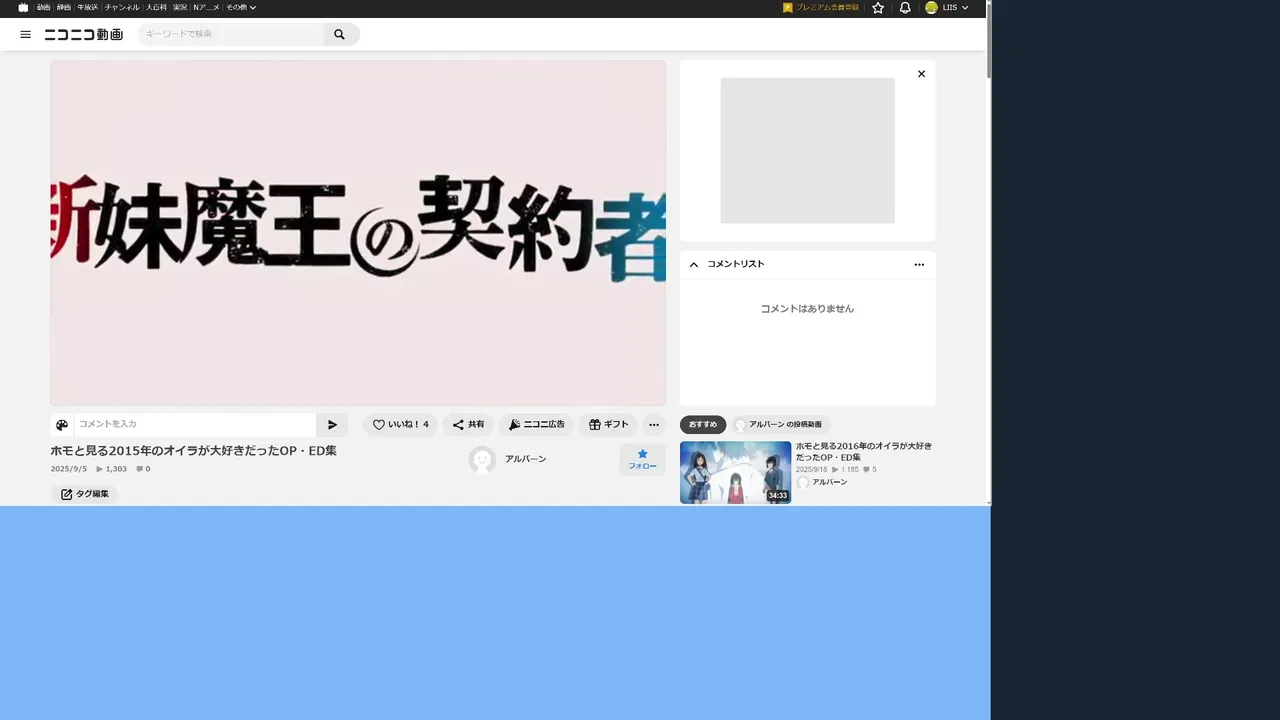The height and width of the screenshot is (720, 1280).
Task: Click アルバーン name under recommended video
Action: pyautogui.click(x=829, y=482)
